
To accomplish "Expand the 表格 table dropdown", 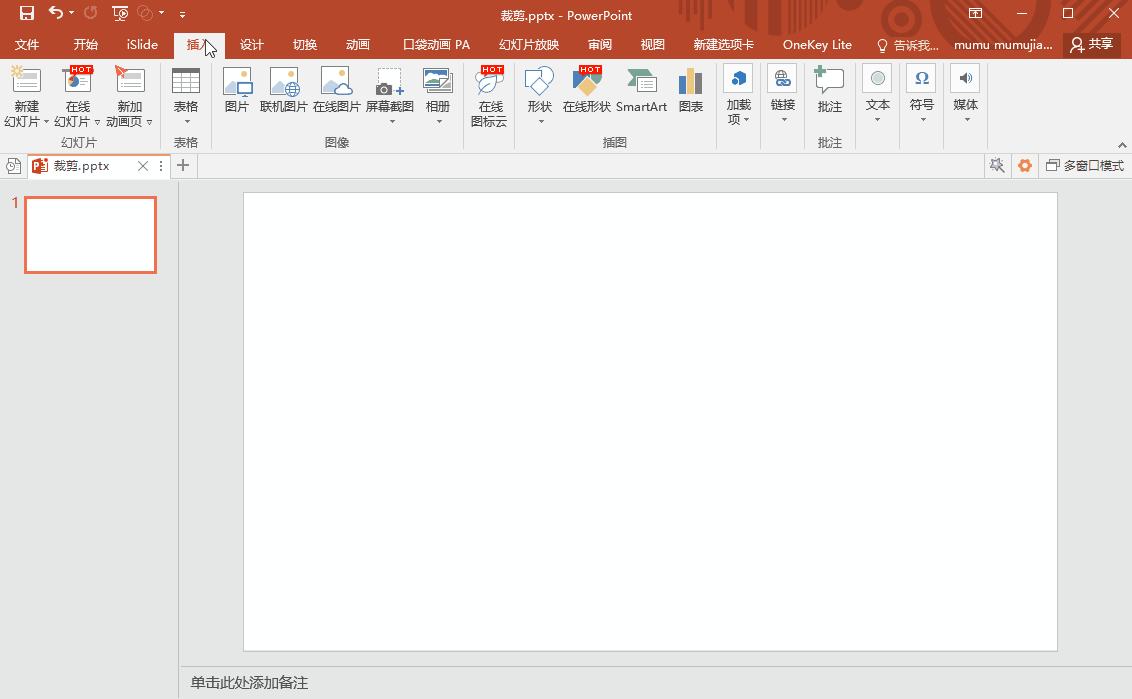I will tap(186, 122).
